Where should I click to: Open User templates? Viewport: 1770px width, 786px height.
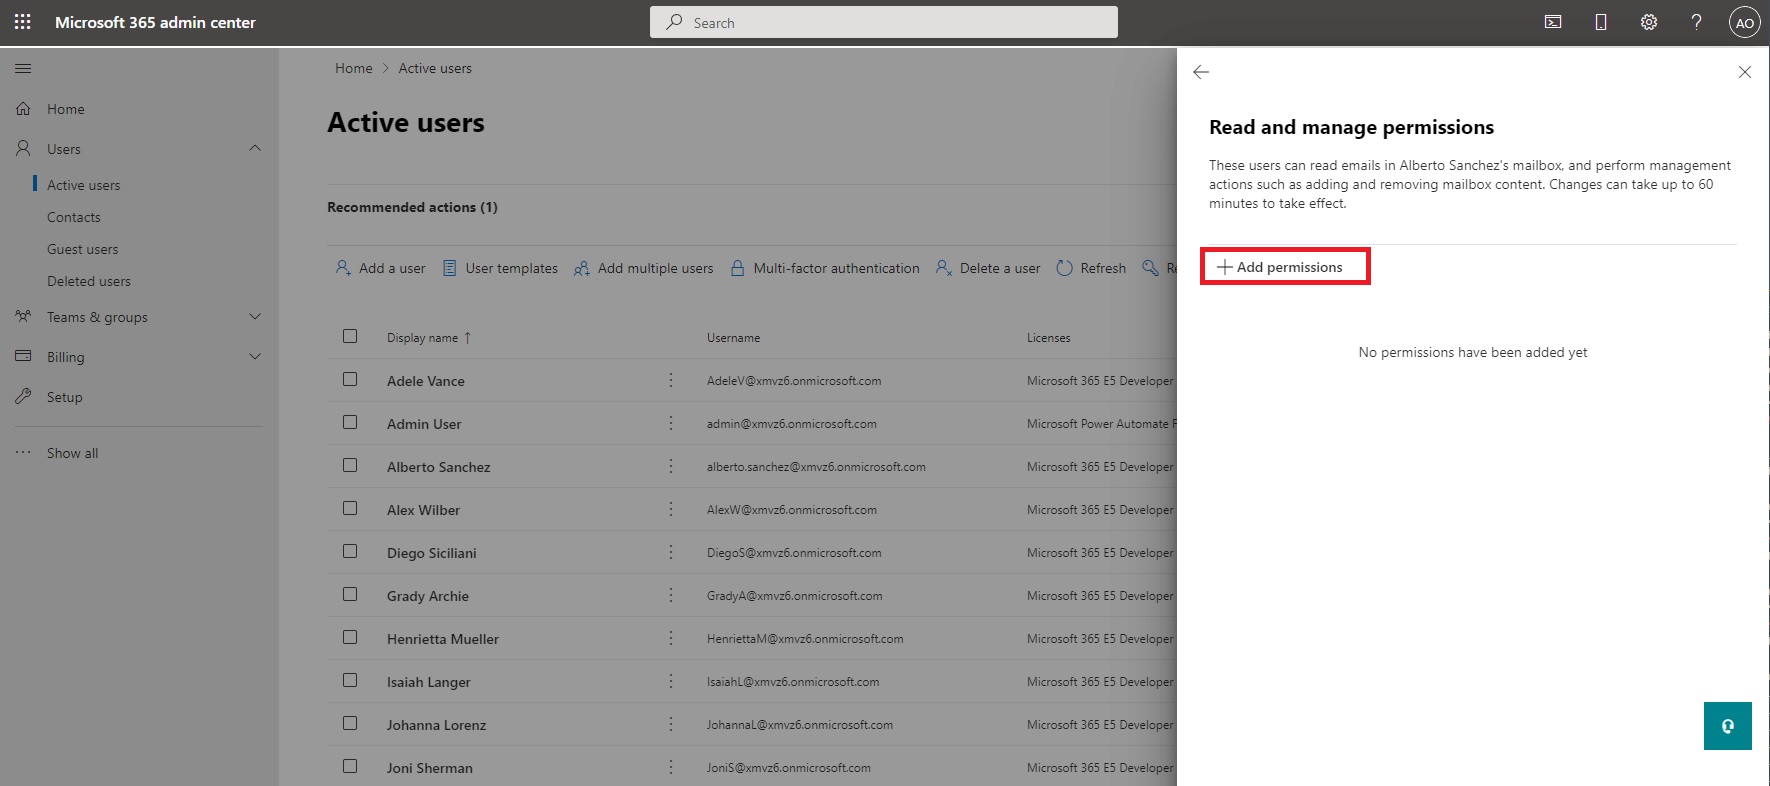[500, 268]
